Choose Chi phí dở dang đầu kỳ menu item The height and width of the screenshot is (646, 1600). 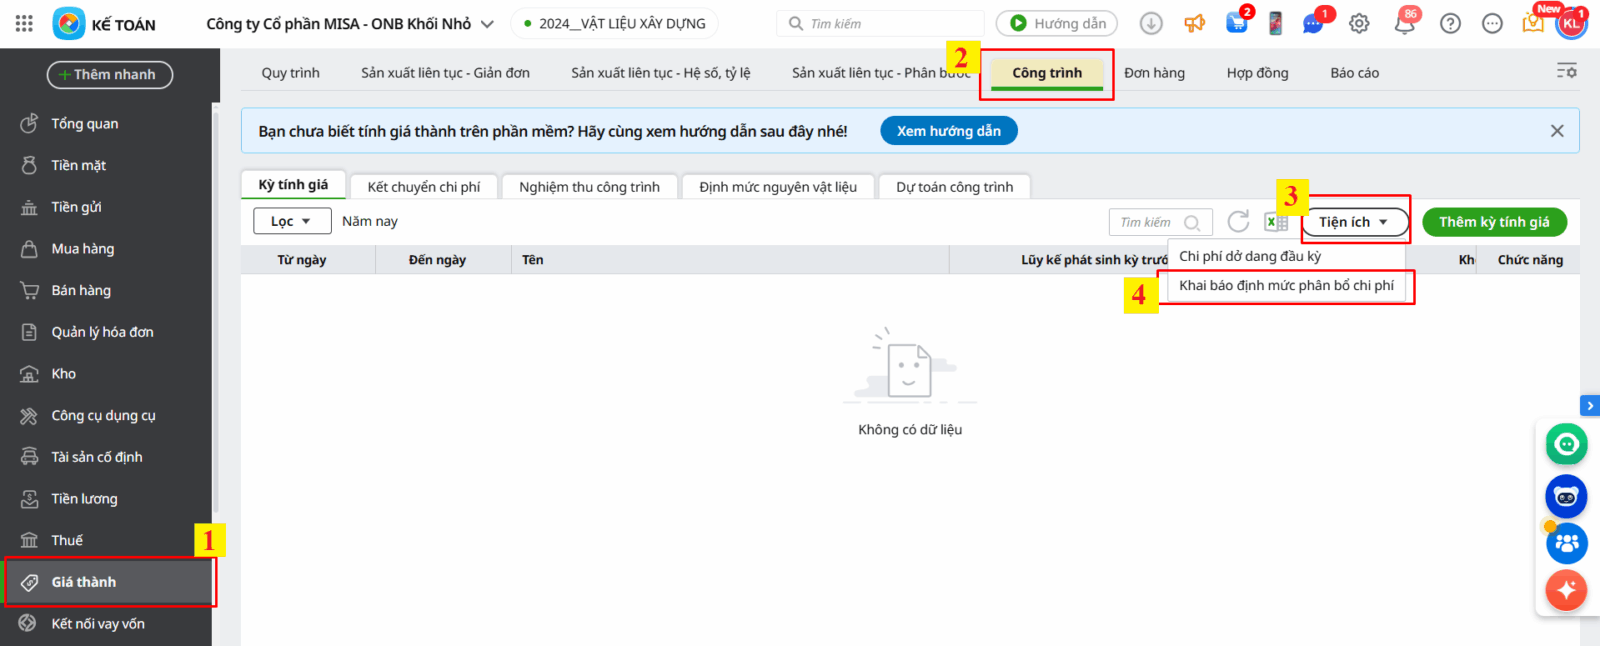(1286, 256)
